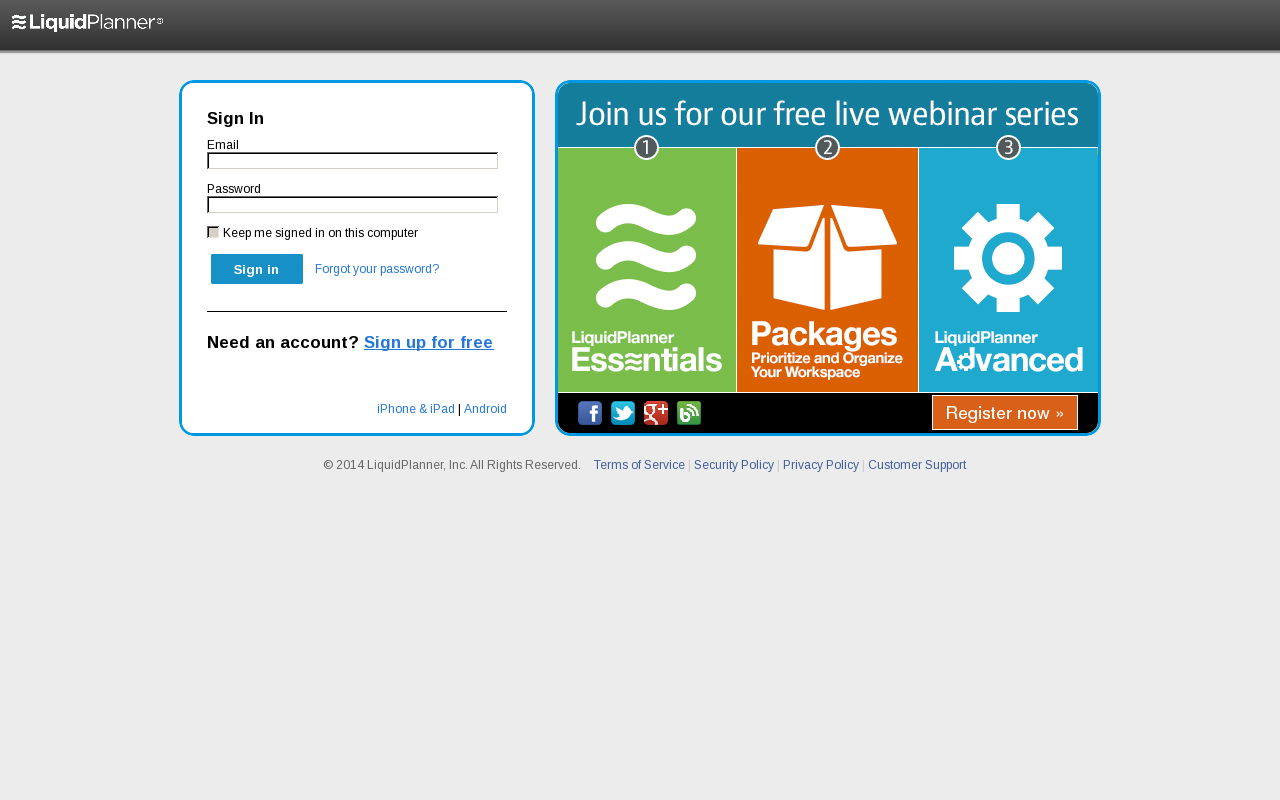This screenshot has width=1280, height=800.
Task: Follow the Sign up for free link
Action: (428, 342)
